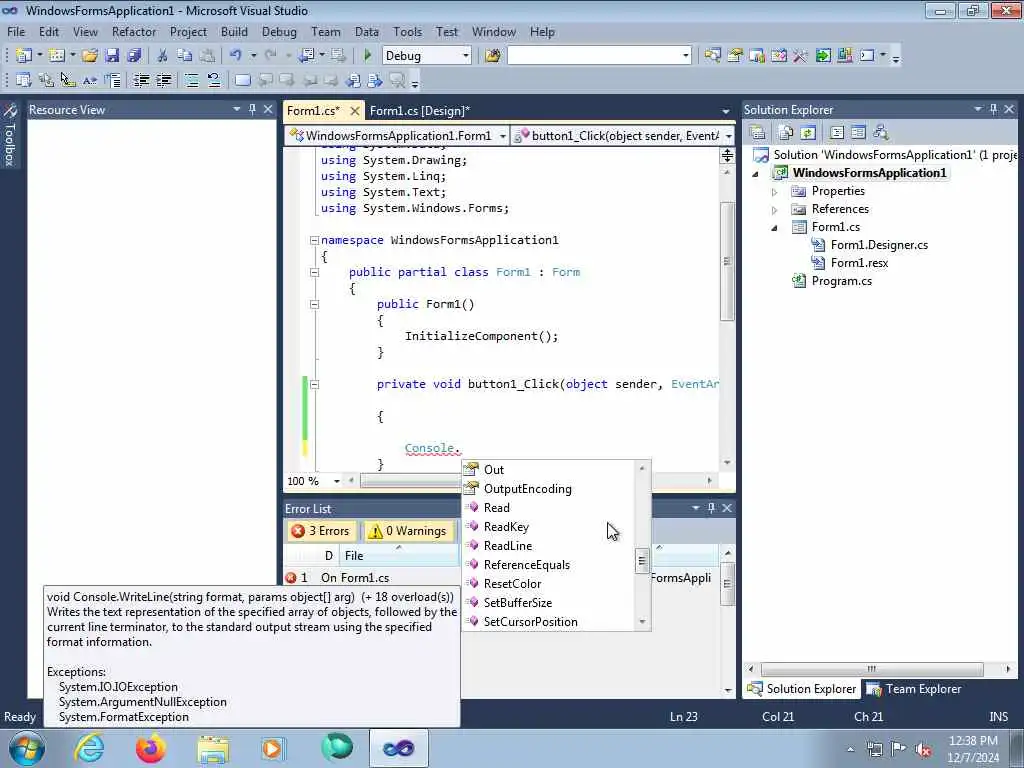1024x768 pixels.
Task: Open the Extension Manager toolbar icon
Action: [844, 56]
